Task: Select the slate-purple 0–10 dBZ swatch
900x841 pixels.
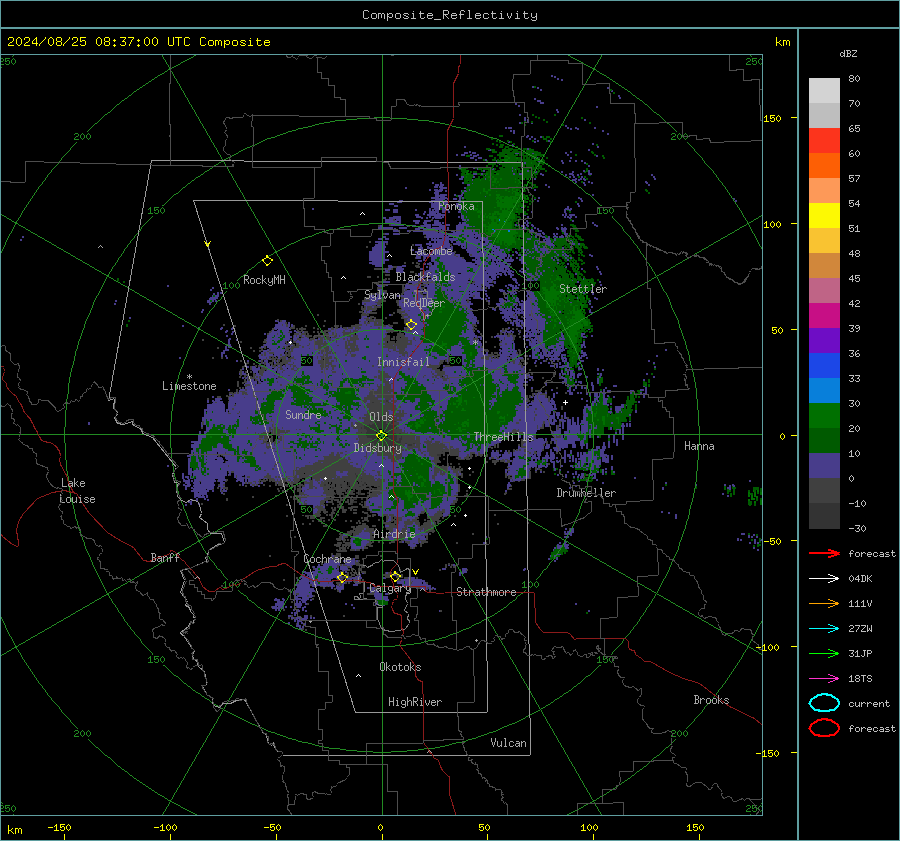Action: [x=824, y=466]
